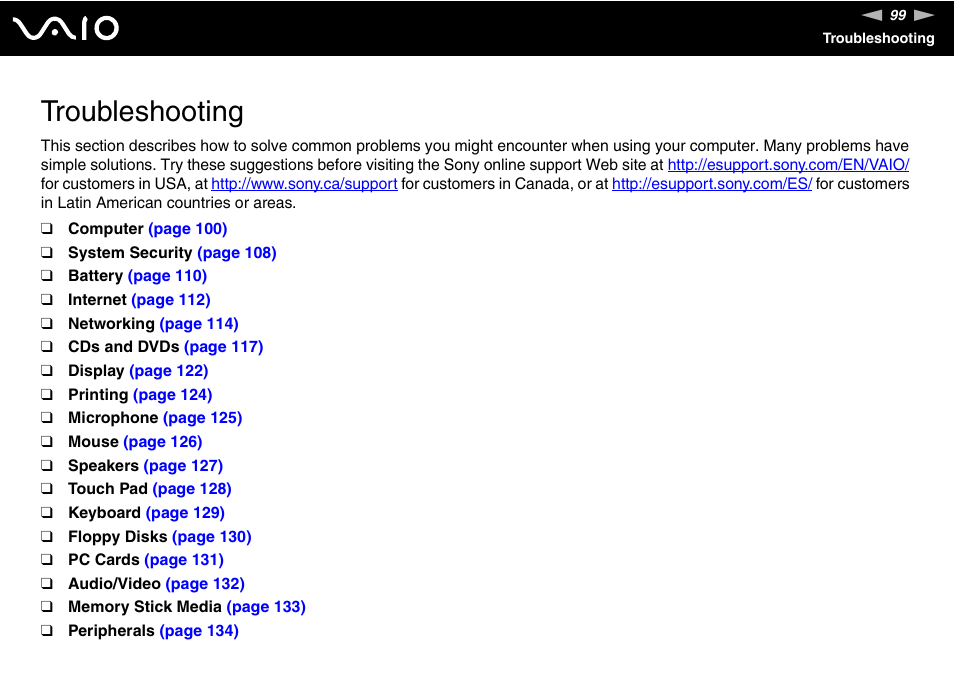Image resolution: width=954 pixels, height=674 pixels.
Task: Jump to Printing (page 124)
Action: (x=173, y=395)
